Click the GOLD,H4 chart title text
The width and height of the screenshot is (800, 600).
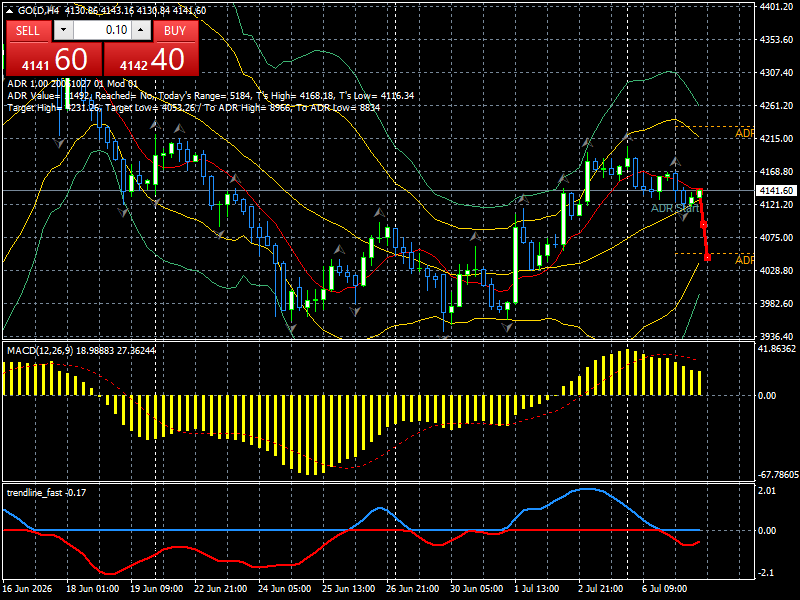[x=38, y=10]
